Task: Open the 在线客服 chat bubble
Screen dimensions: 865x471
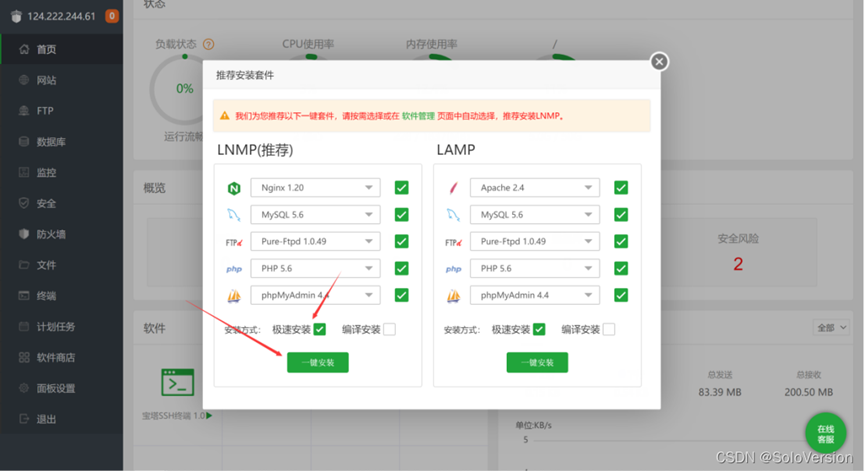Action: coord(825,435)
